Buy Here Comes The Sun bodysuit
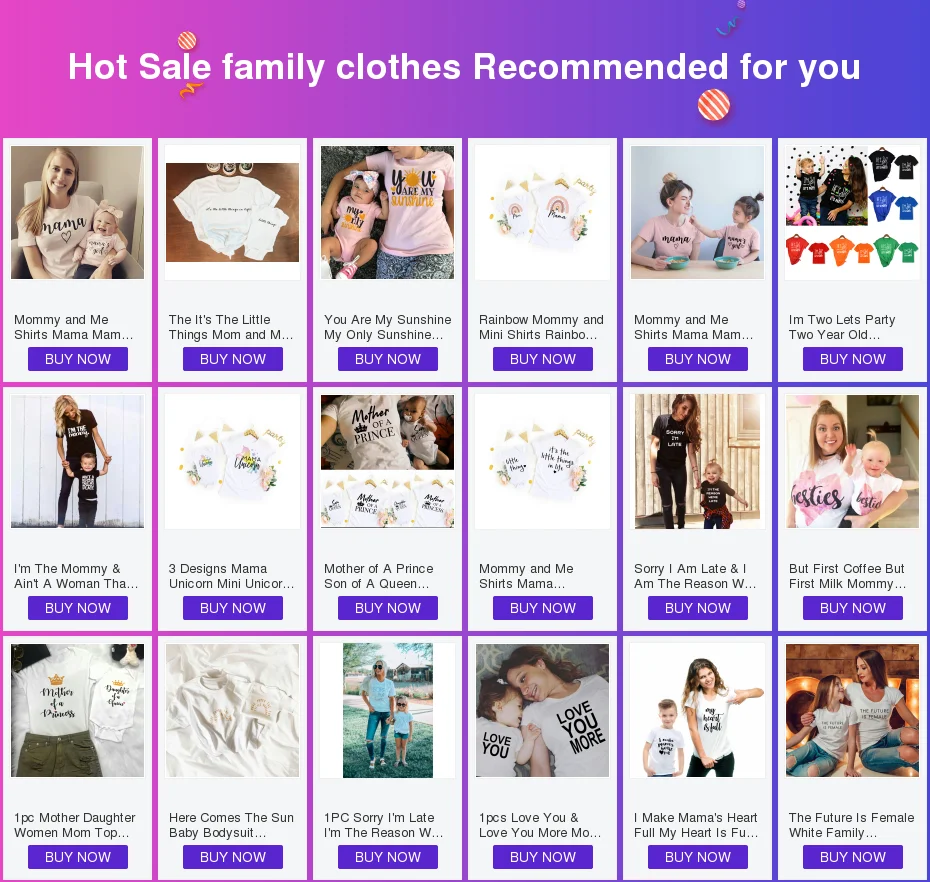The width and height of the screenshot is (930, 882). 232,857
